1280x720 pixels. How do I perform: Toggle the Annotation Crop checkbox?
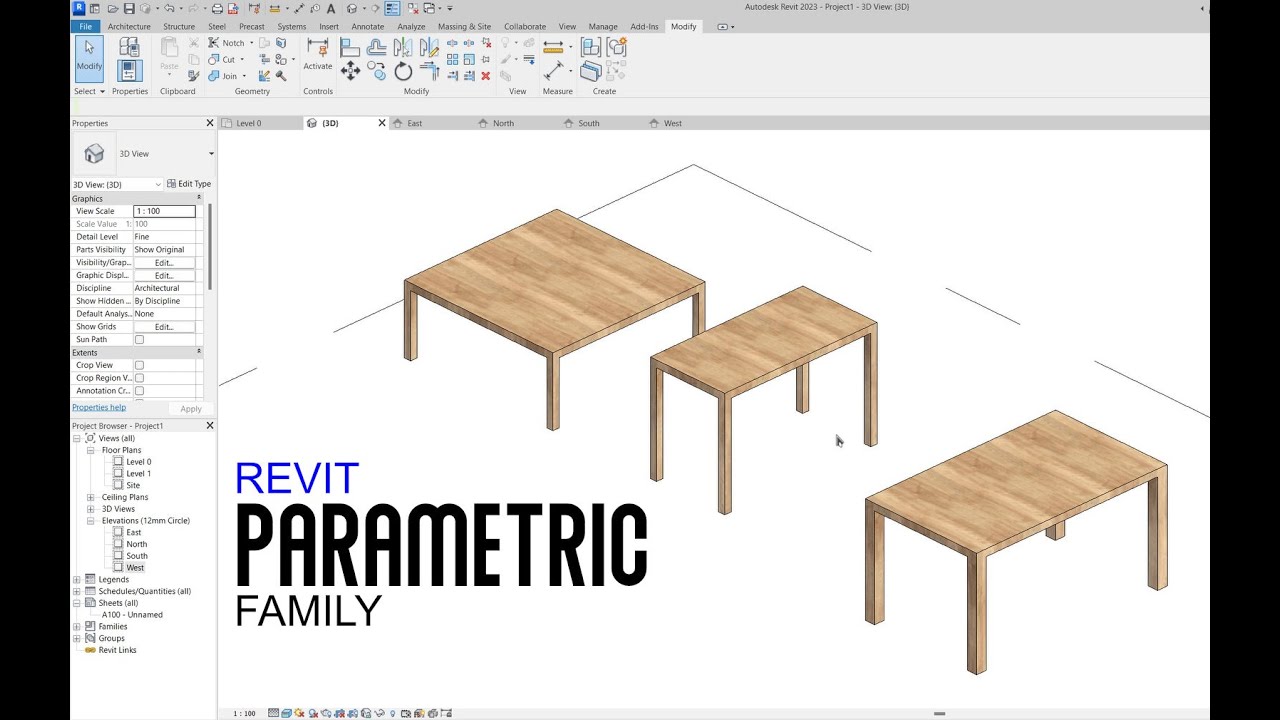click(x=139, y=391)
